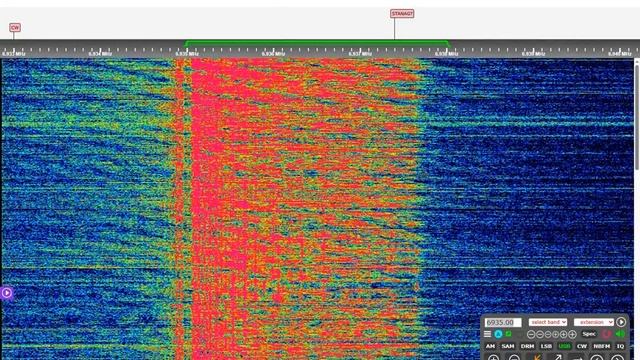Select USB demodulation mode
This screenshot has height=360, width=640.
tap(564, 346)
